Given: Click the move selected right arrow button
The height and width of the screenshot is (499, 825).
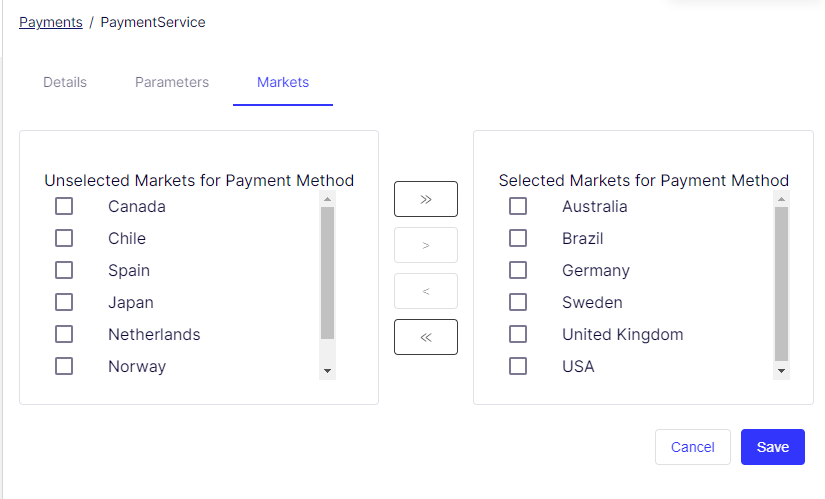Looking at the screenshot, I should pos(426,245).
